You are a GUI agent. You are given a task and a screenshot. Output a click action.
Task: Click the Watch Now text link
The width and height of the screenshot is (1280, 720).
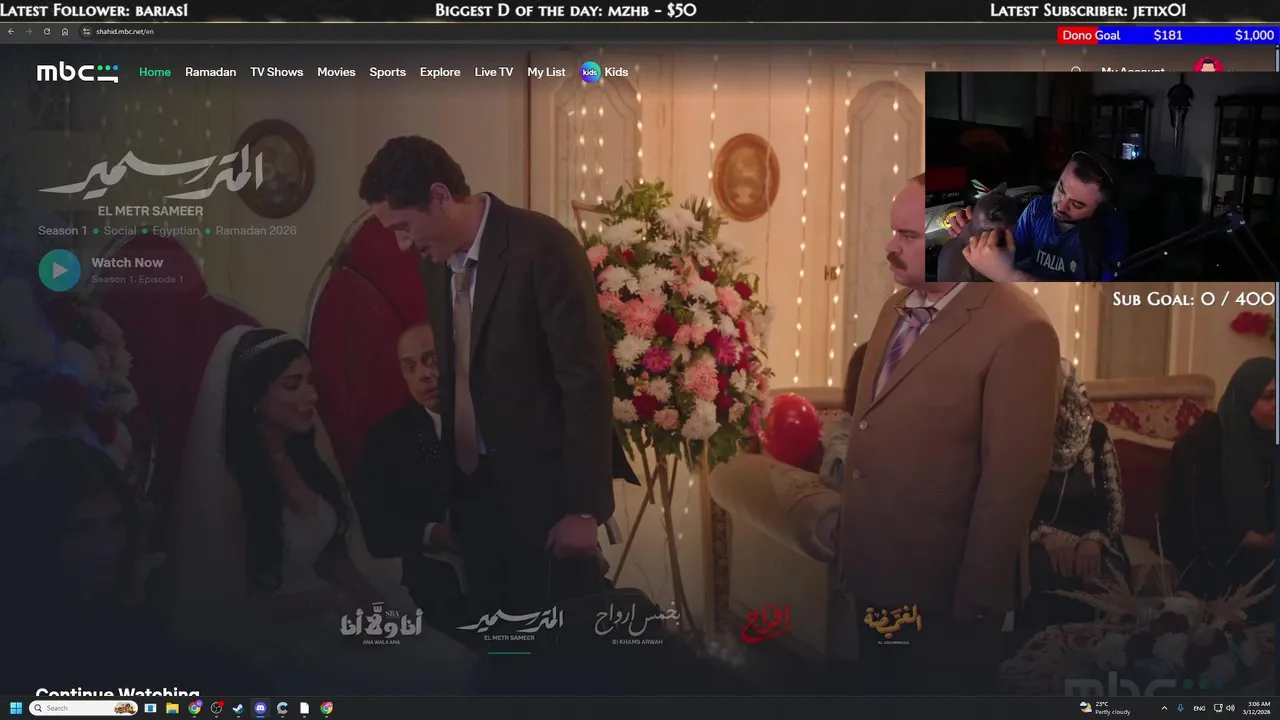127,263
